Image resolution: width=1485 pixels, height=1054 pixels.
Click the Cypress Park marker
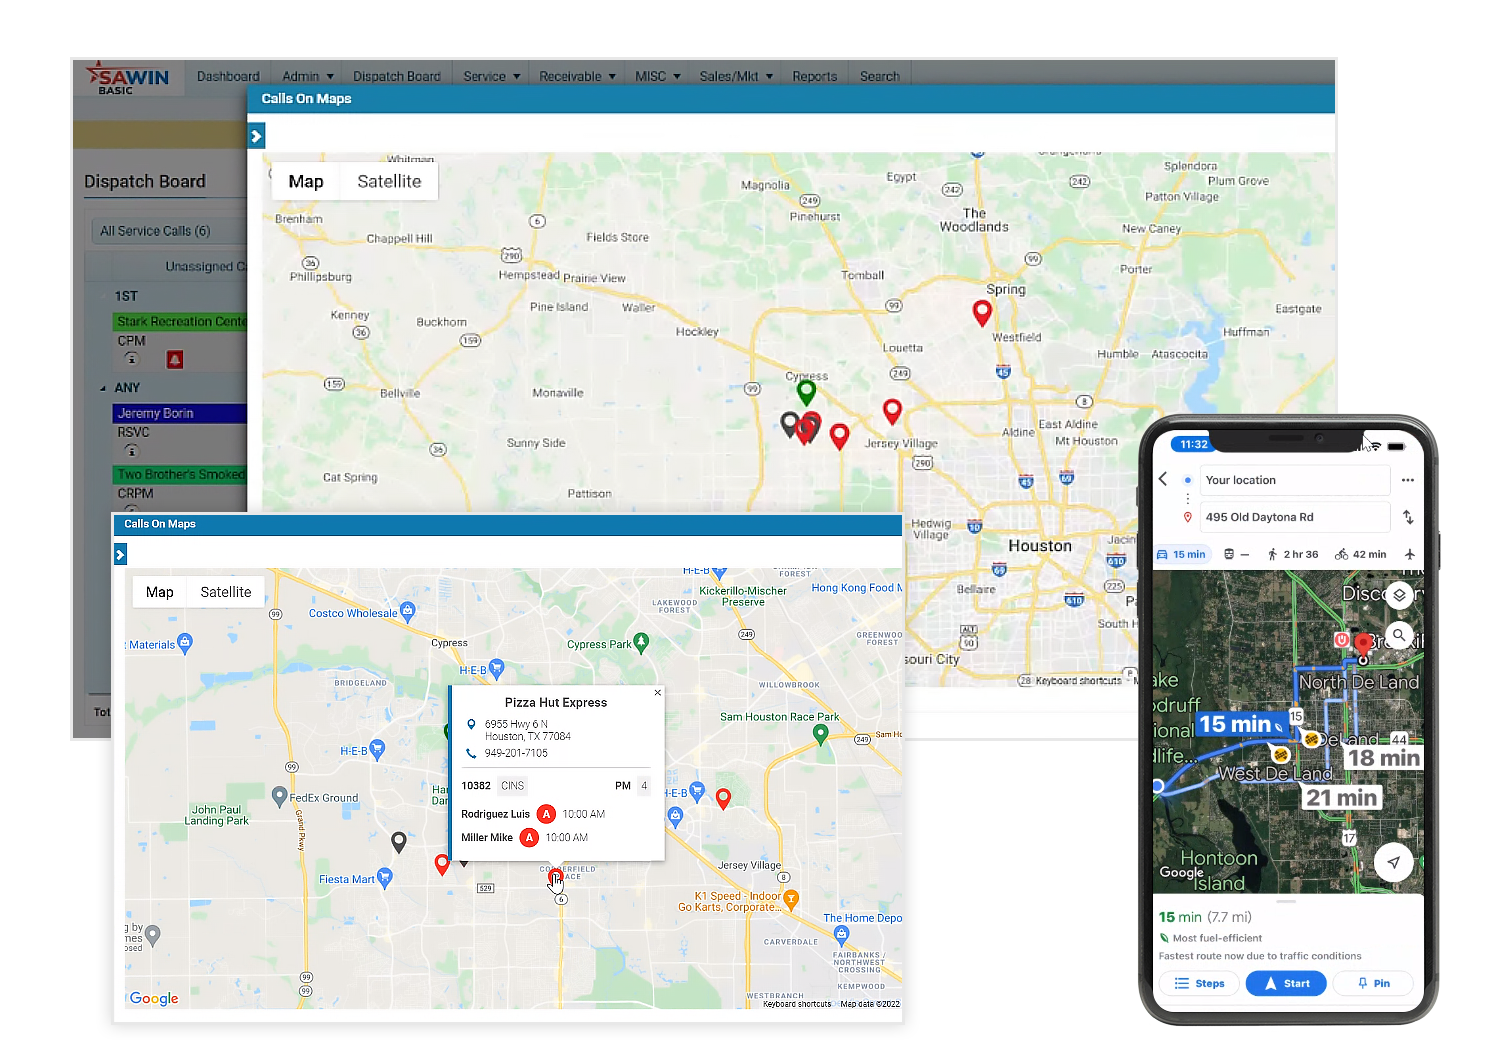pyautogui.click(x=641, y=643)
